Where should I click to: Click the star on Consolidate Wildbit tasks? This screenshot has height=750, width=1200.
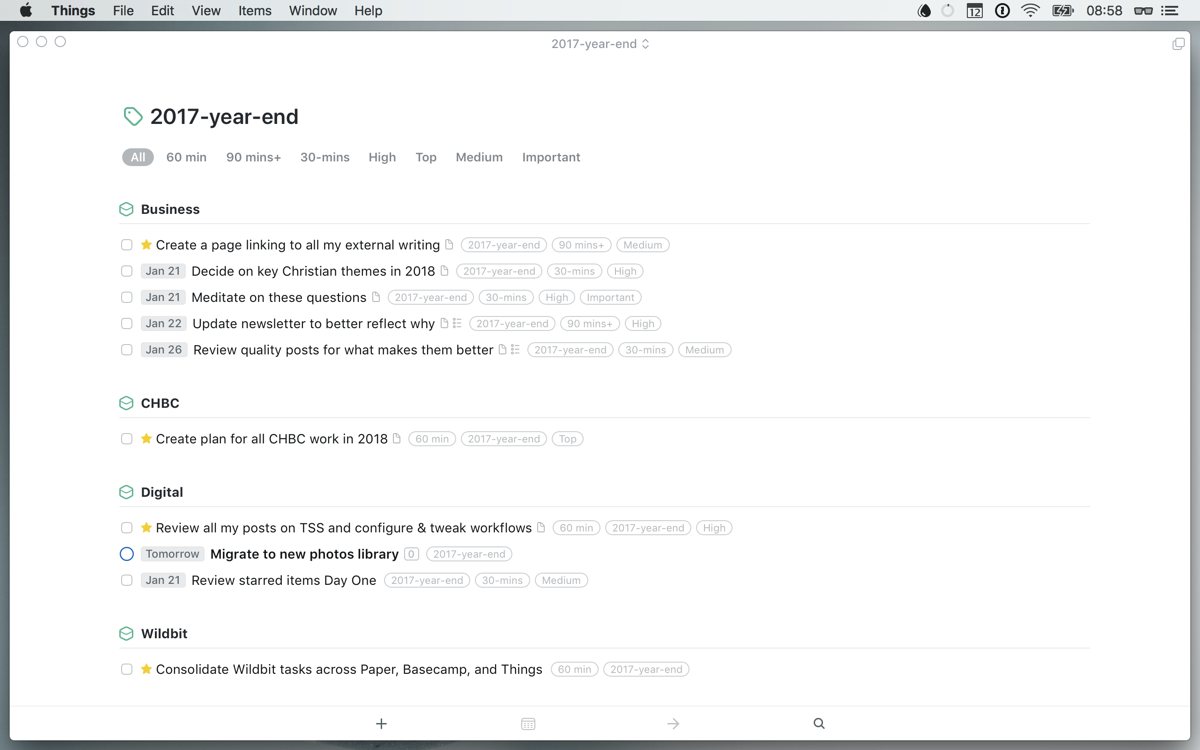(146, 669)
